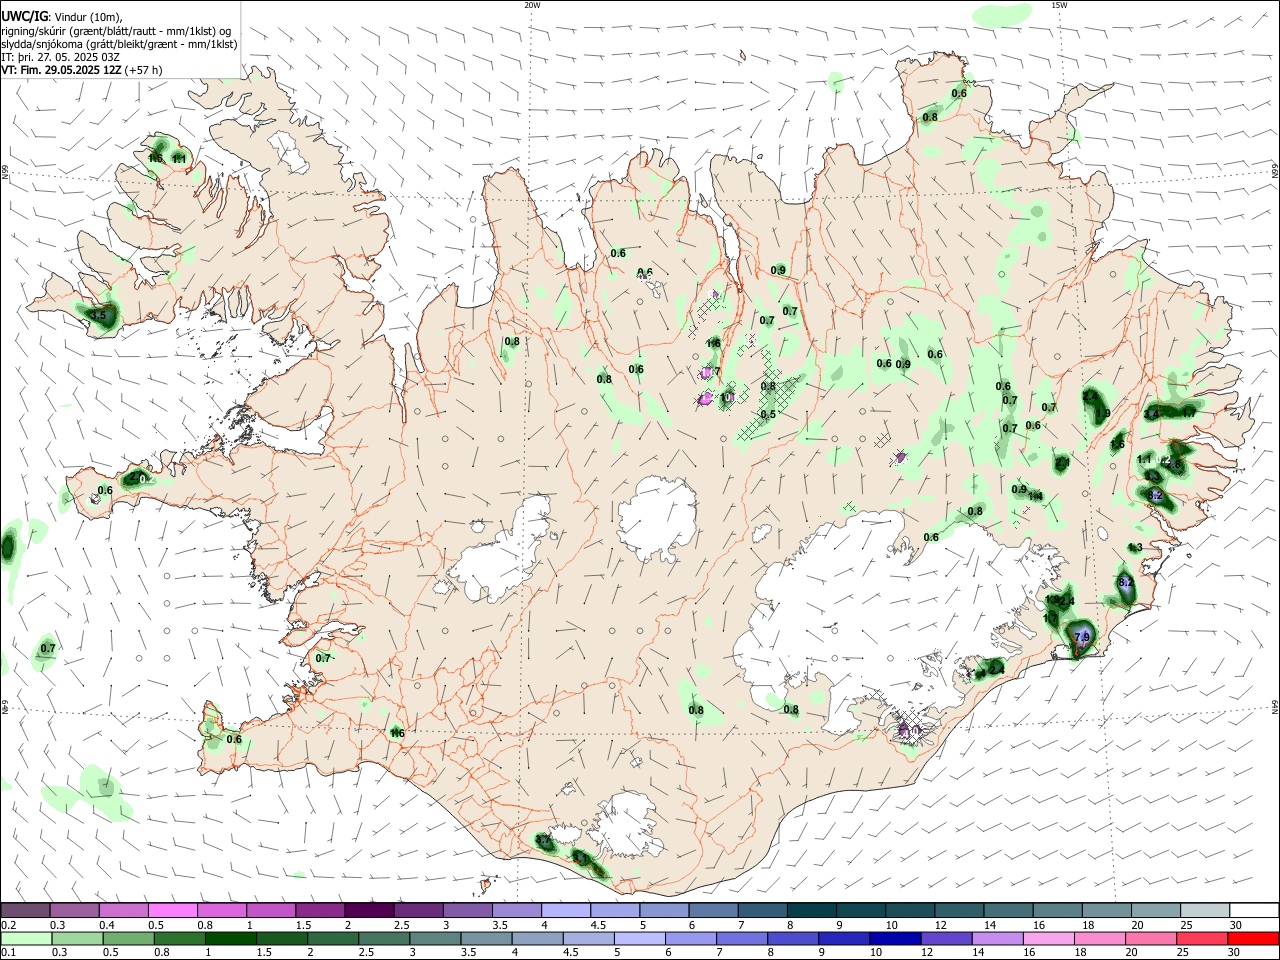
Task: Select upper legend swatch between 18 and 20
Action: tap(1108, 910)
